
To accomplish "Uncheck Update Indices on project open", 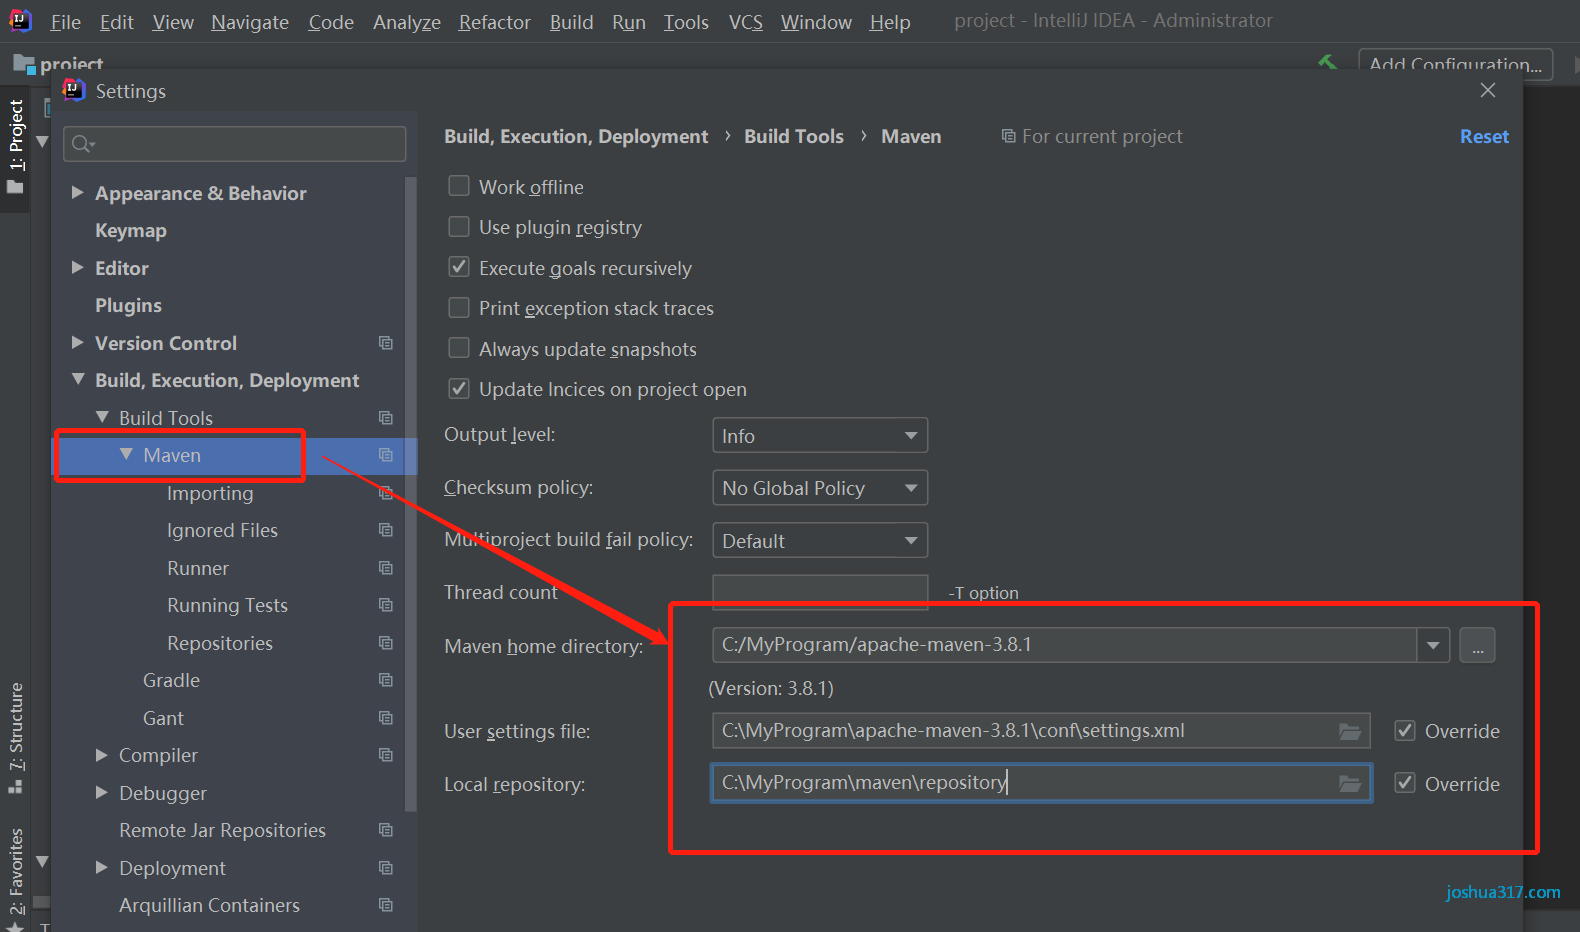I will click(x=459, y=389).
